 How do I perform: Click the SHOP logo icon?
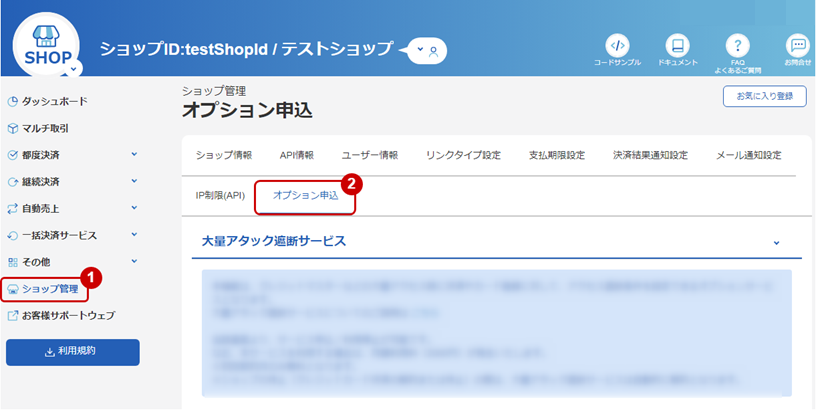[46, 44]
